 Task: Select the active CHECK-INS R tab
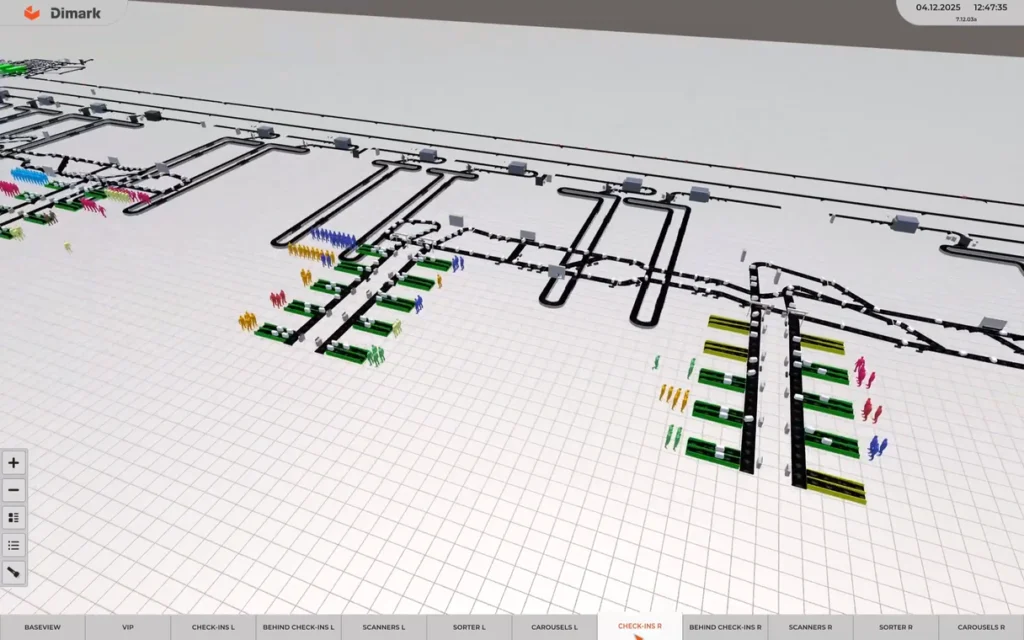coord(640,627)
